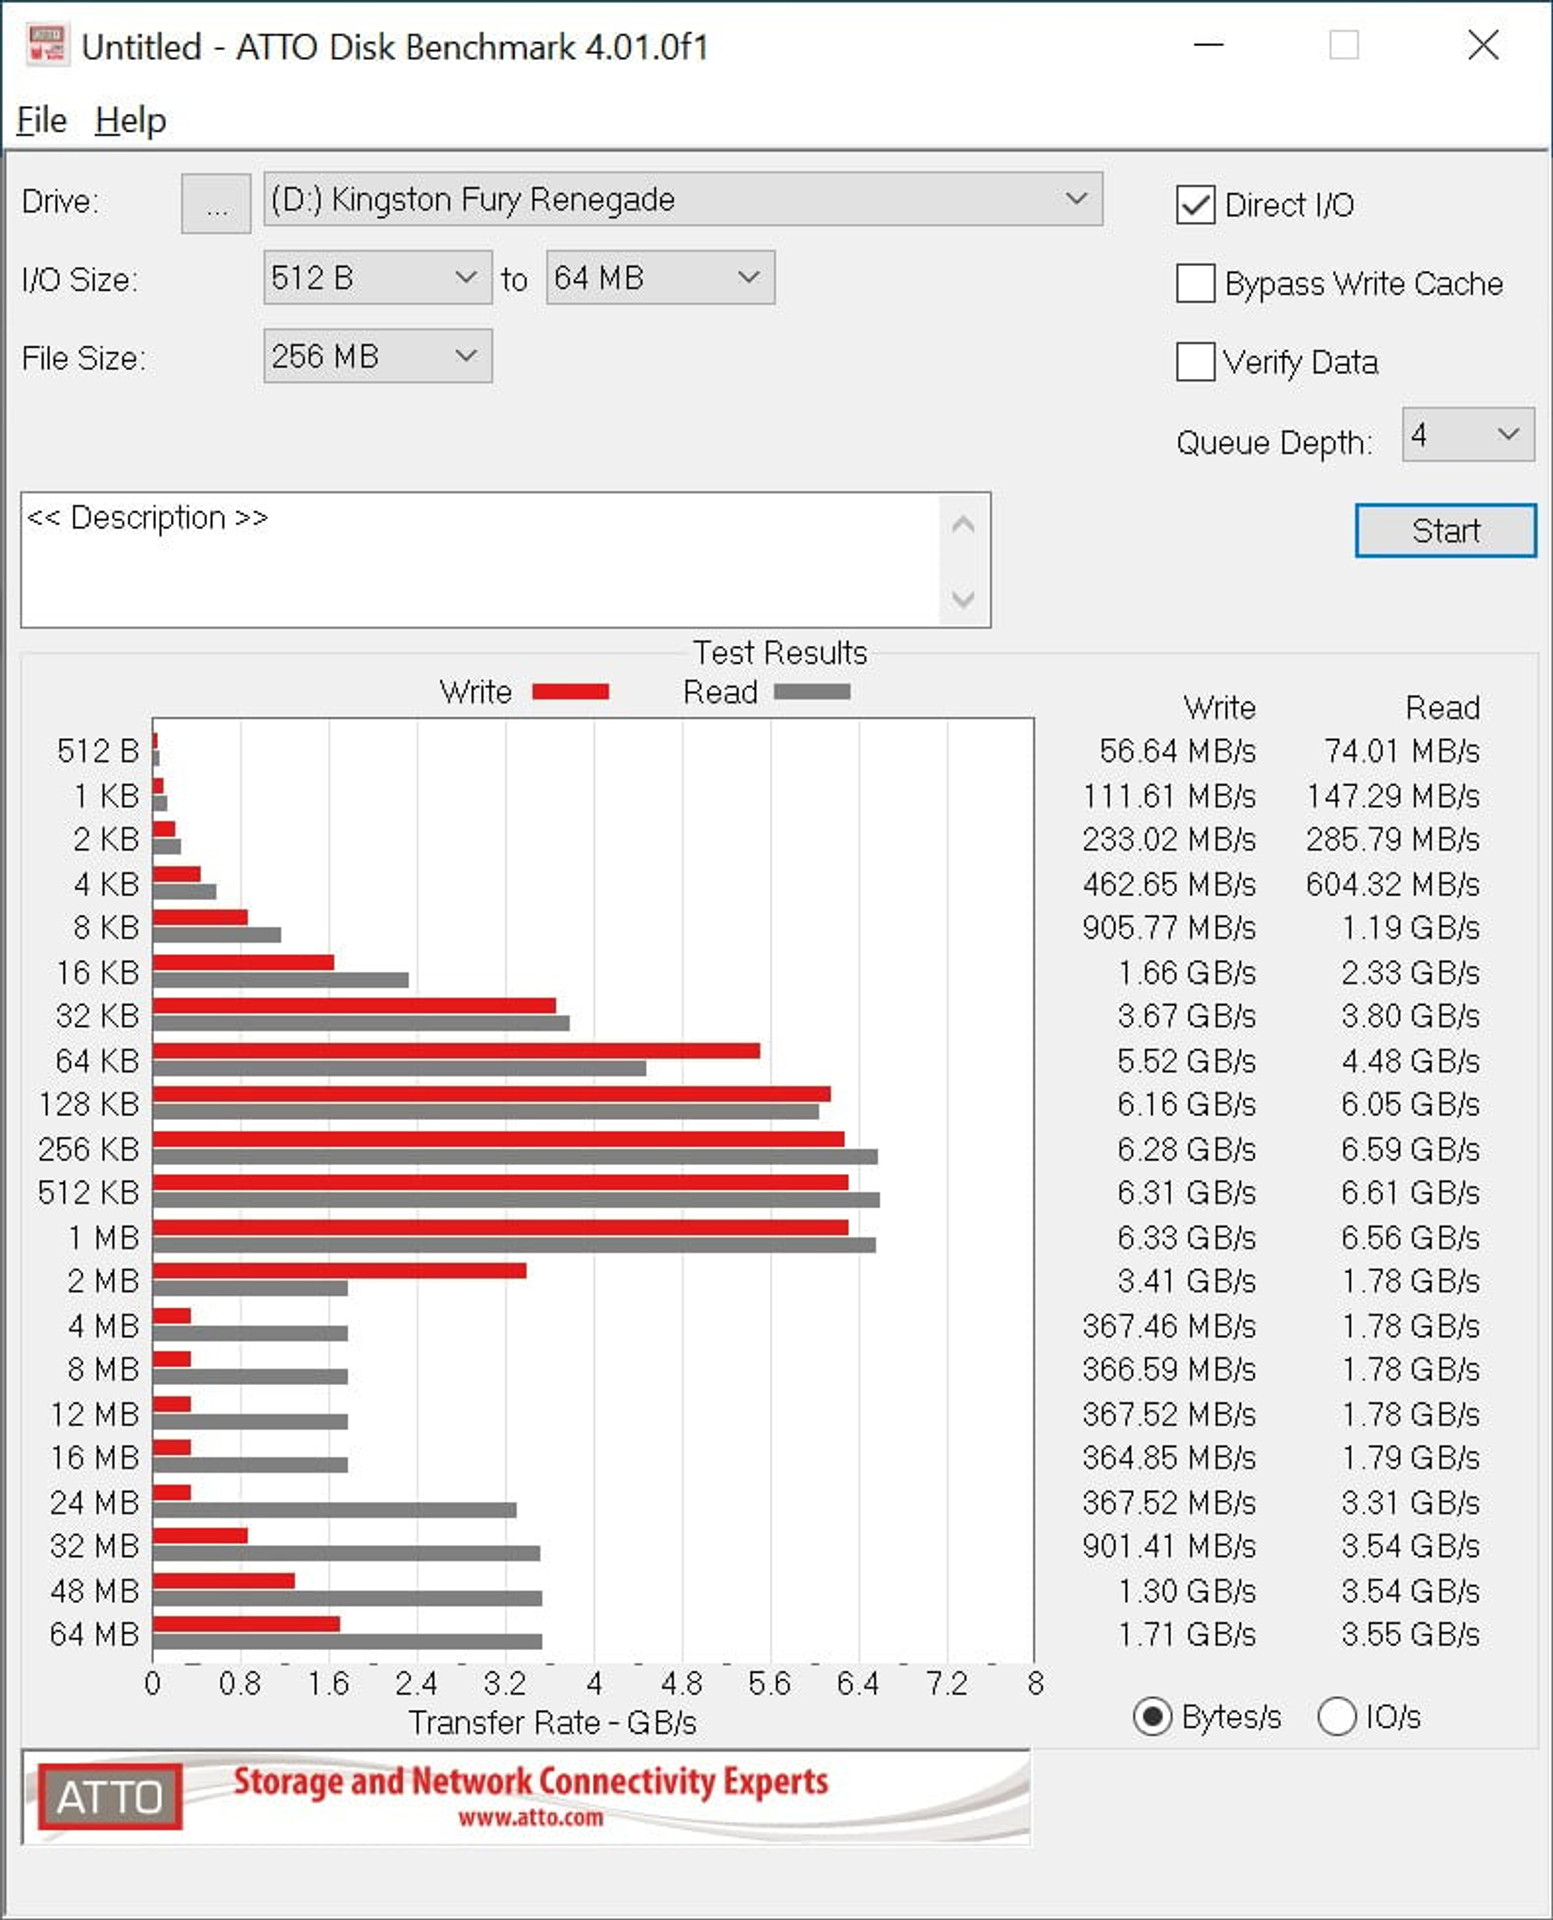Click the 64 MB row label in chart
Image resolution: width=1553 pixels, height=1920 pixels.
94,1634
